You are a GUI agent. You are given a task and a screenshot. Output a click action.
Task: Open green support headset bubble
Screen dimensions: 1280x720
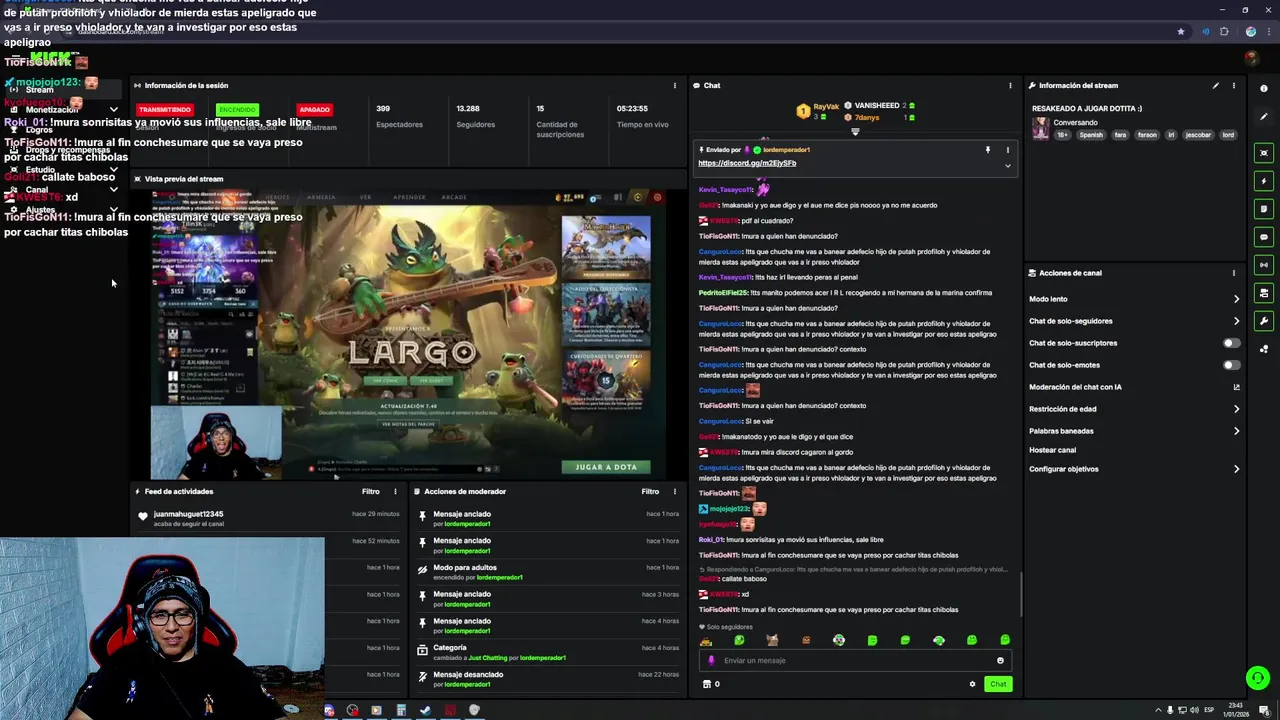tap(1258, 678)
